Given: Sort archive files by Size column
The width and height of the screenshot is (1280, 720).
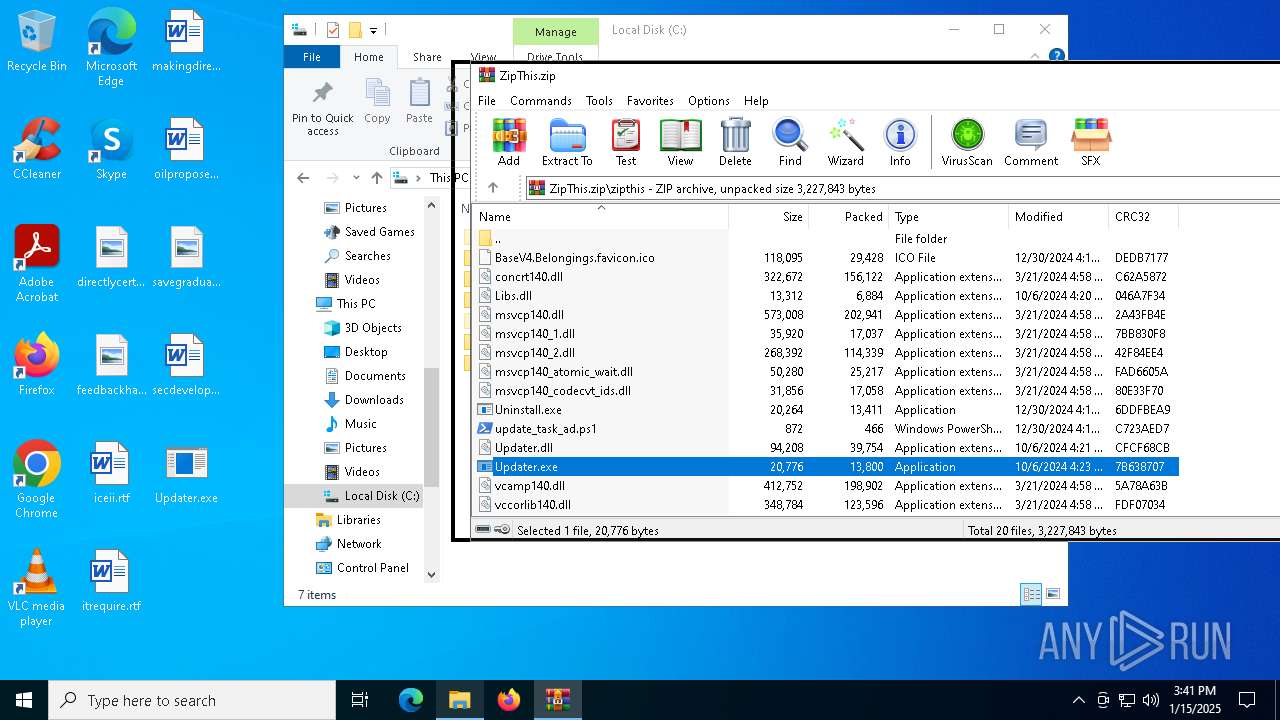Looking at the screenshot, I should tap(768, 217).
